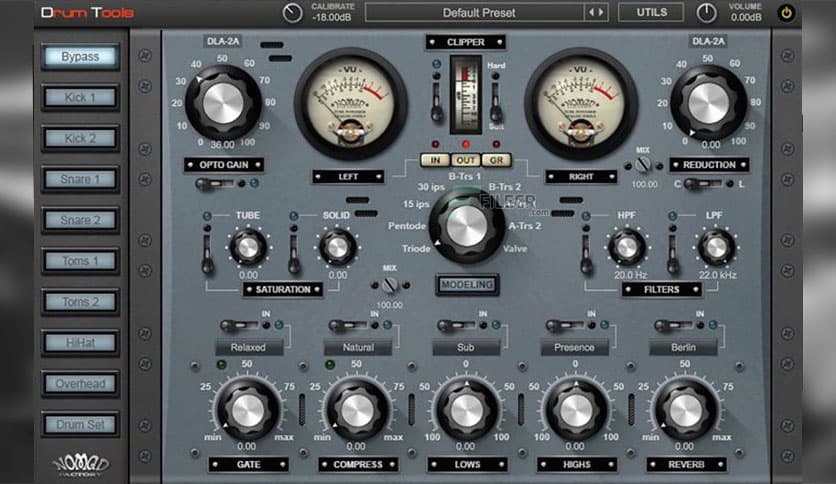
Task: Select the next preset arrow
Action: [x=601, y=12]
